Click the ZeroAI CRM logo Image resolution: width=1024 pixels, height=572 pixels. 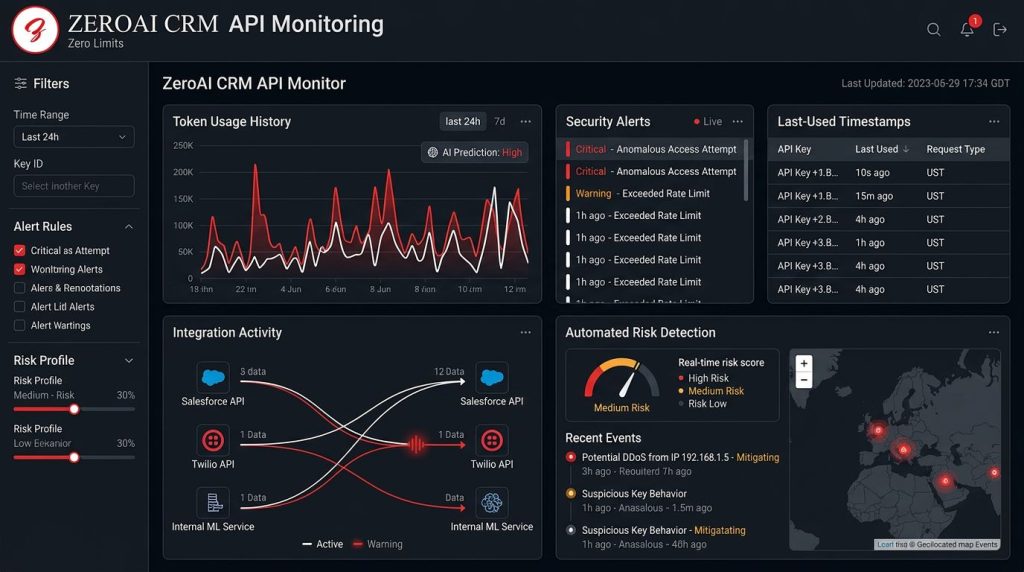(35, 30)
